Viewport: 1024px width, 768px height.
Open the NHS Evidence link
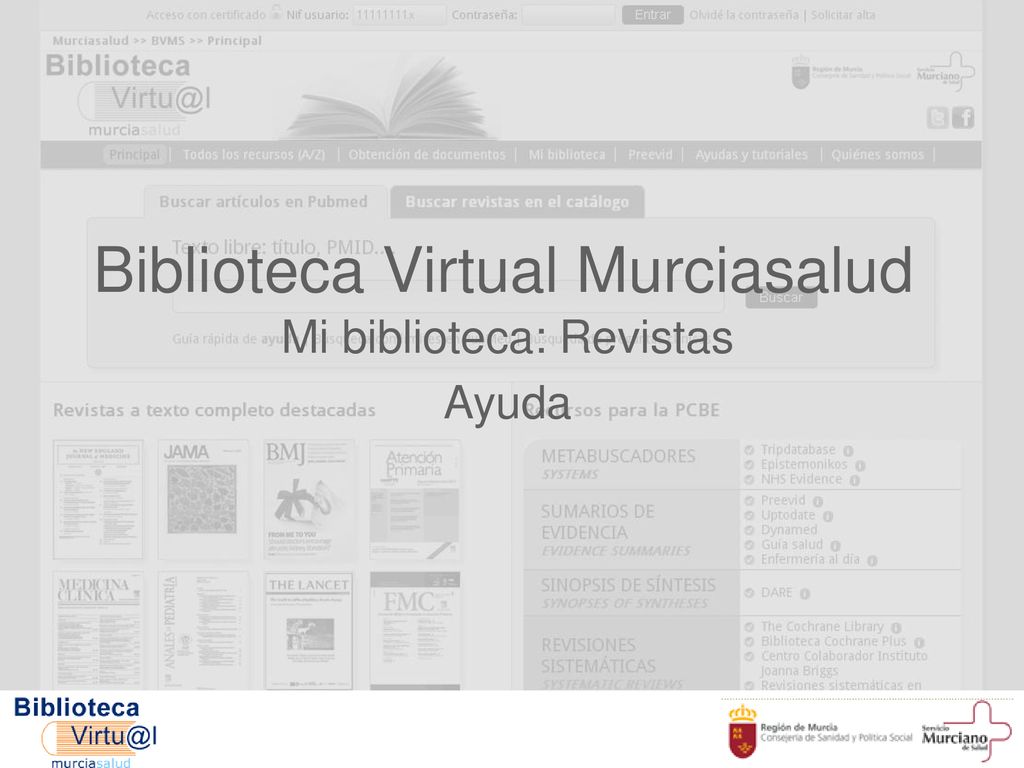point(801,479)
